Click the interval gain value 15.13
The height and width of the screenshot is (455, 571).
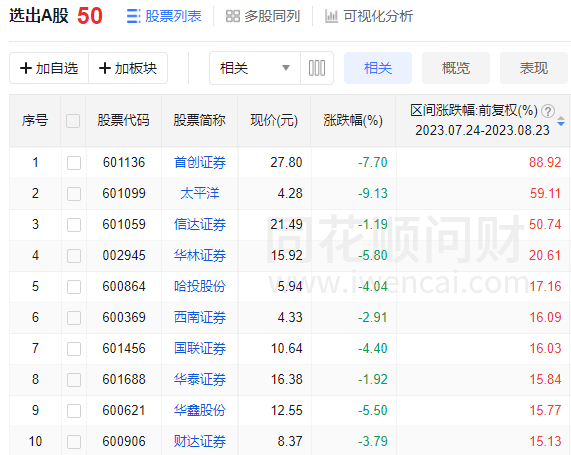(x=545, y=441)
